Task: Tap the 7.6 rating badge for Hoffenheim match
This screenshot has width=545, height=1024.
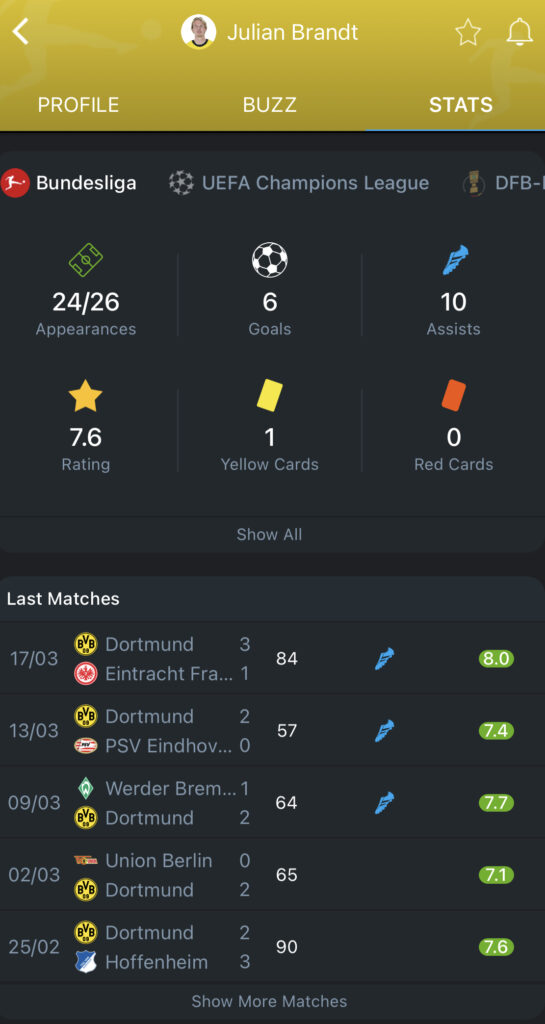Action: tap(496, 947)
